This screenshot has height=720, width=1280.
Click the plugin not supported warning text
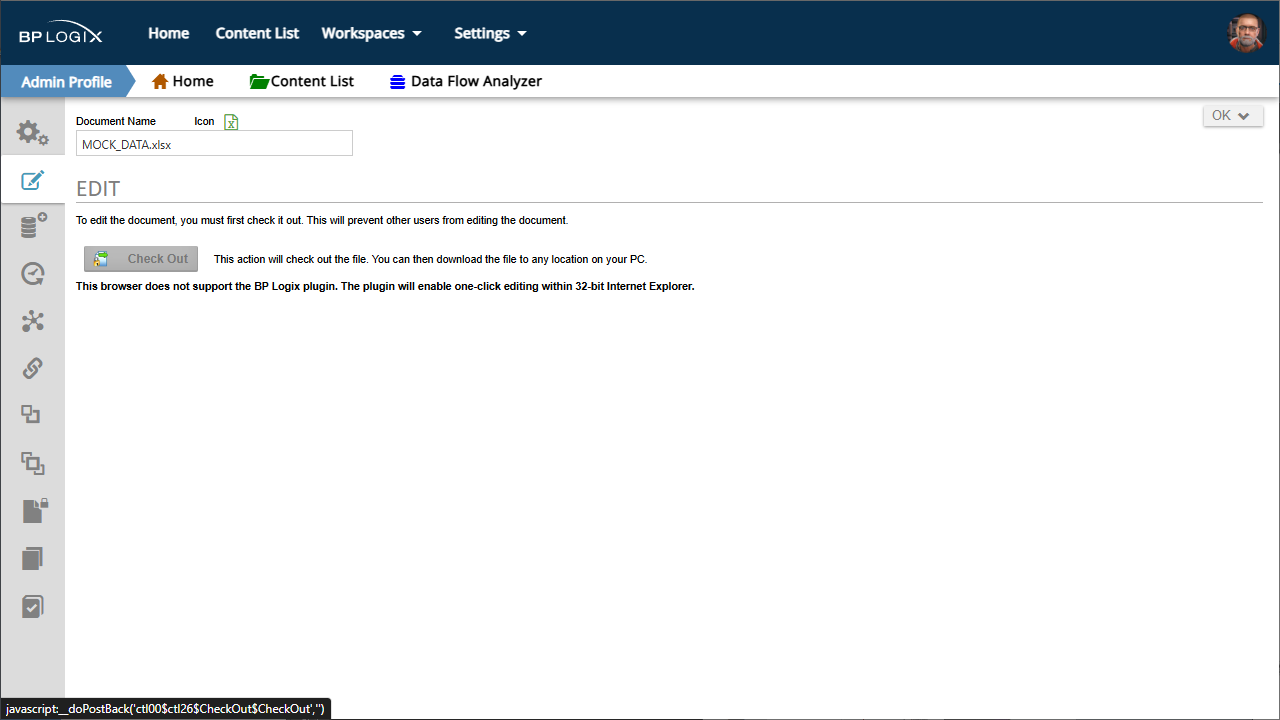pyautogui.click(x=385, y=286)
